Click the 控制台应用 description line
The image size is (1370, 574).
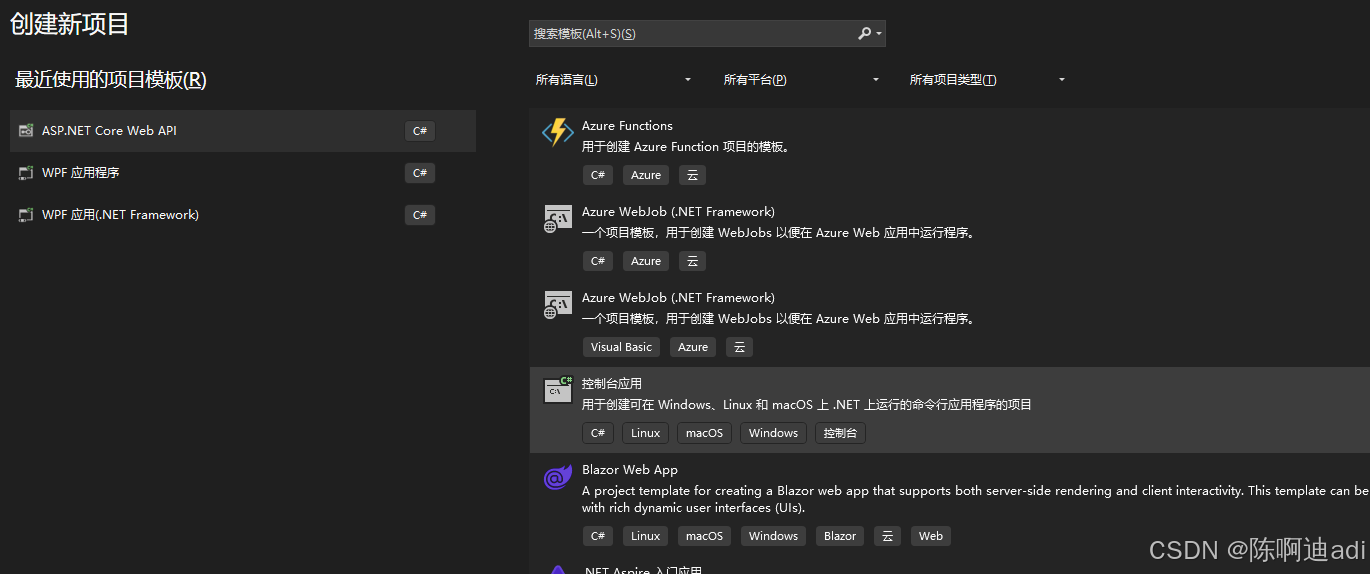pyautogui.click(x=807, y=405)
